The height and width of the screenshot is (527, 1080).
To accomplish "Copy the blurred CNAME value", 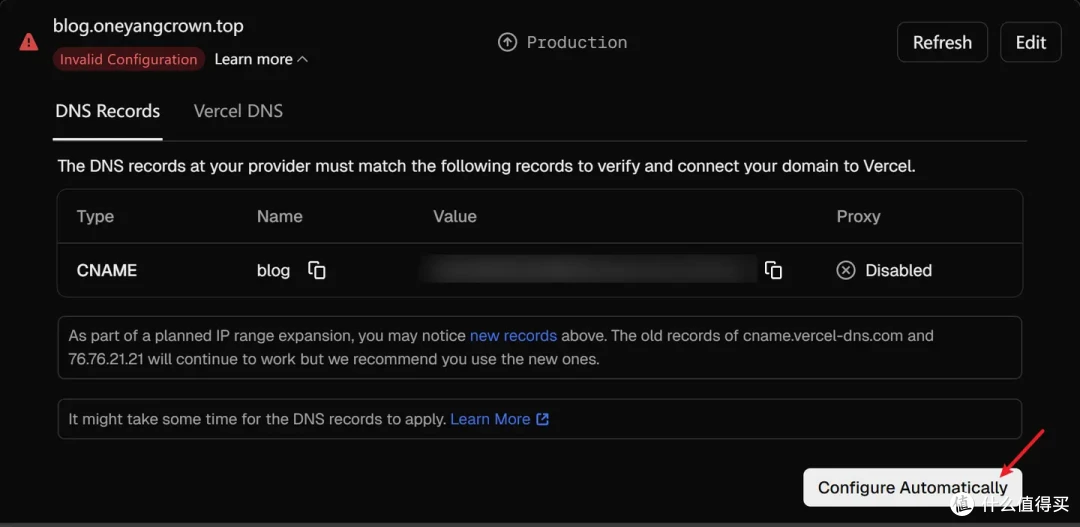I will click(773, 271).
